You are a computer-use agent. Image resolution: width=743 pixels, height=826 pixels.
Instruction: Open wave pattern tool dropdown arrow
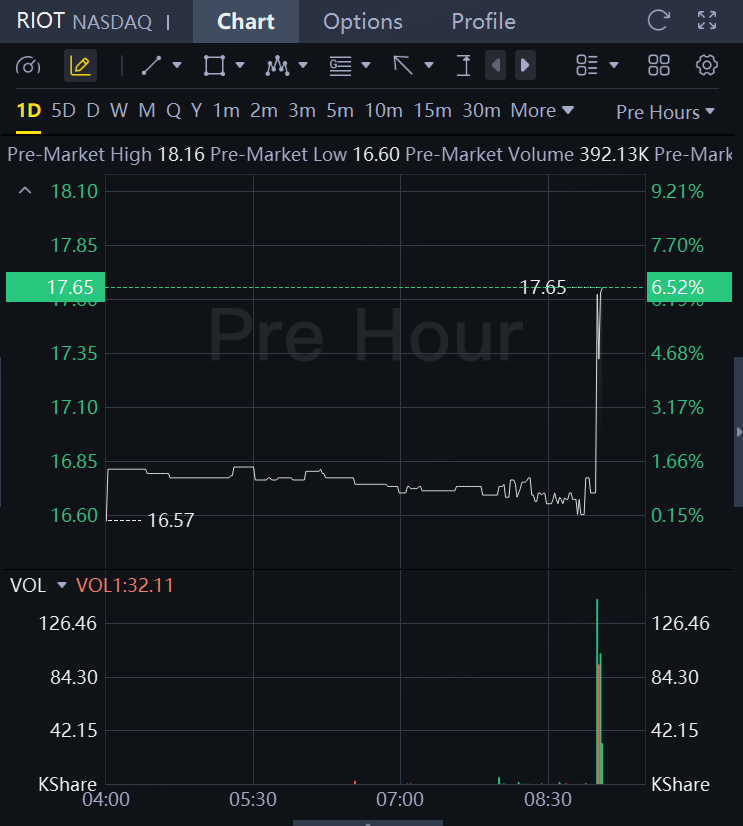coord(303,65)
